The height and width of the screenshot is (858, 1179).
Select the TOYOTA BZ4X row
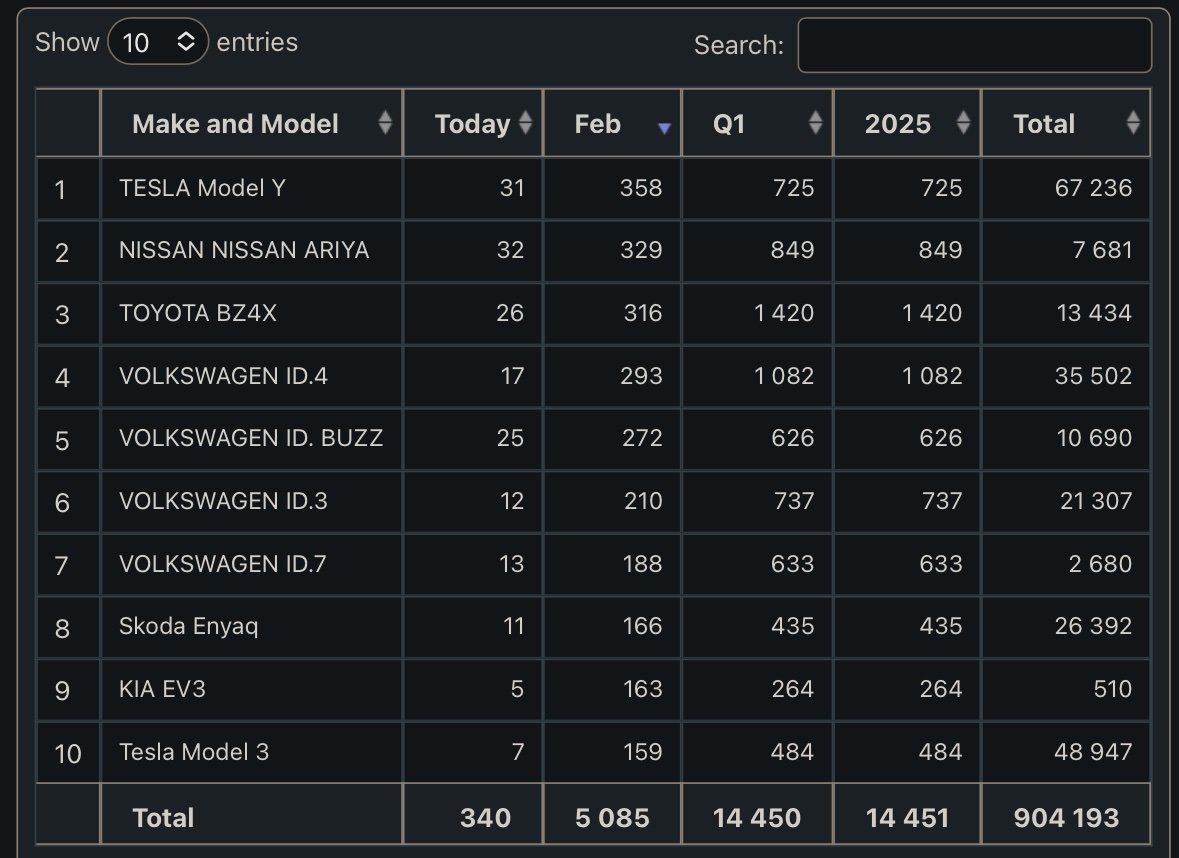tap(198, 313)
